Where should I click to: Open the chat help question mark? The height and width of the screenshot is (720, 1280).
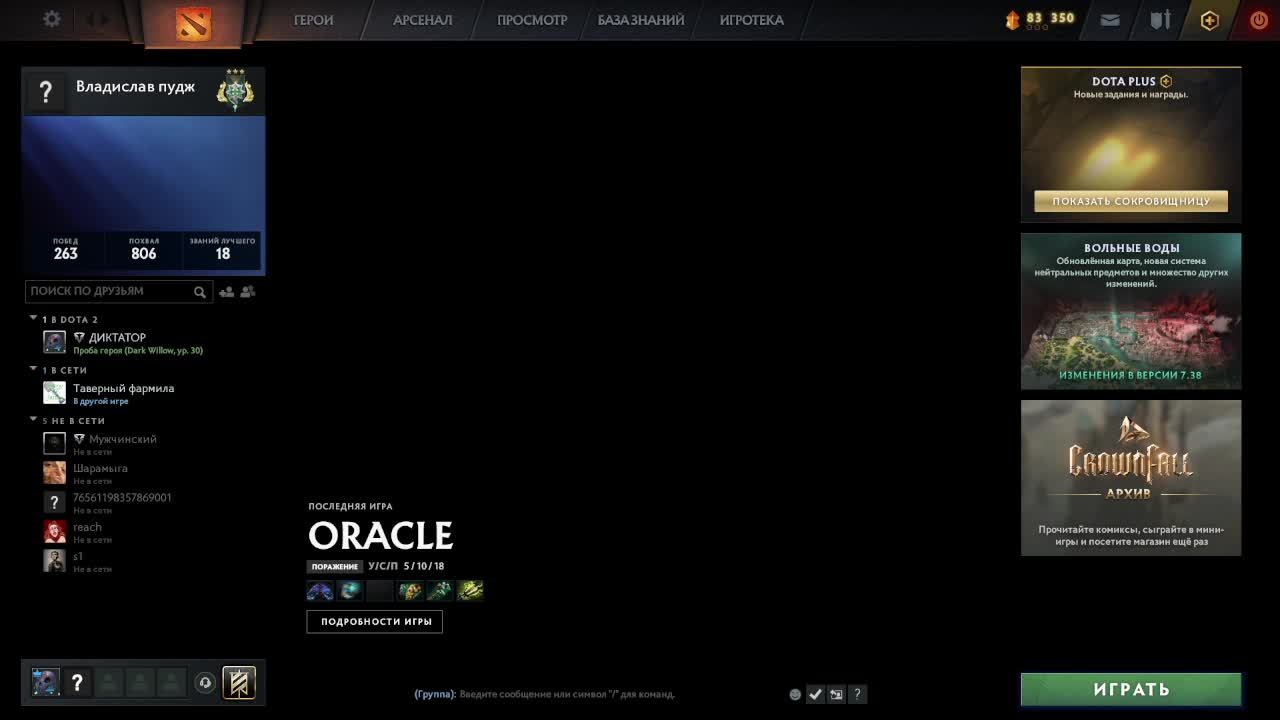pyautogui.click(x=857, y=694)
